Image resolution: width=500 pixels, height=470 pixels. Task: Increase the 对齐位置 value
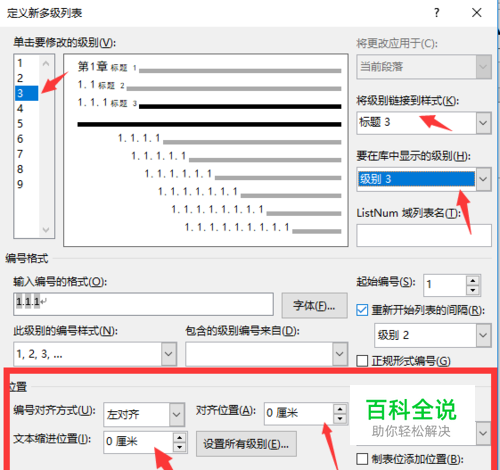coord(340,409)
